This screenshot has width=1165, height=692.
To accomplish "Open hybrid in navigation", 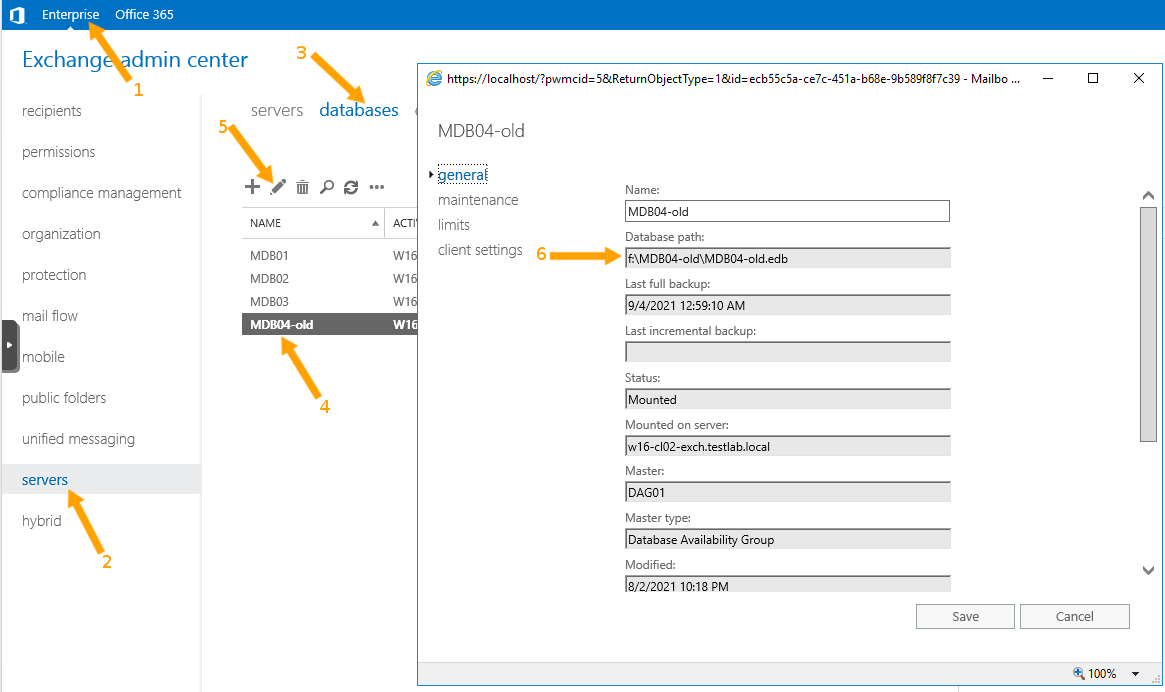I will pyautogui.click(x=42, y=520).
